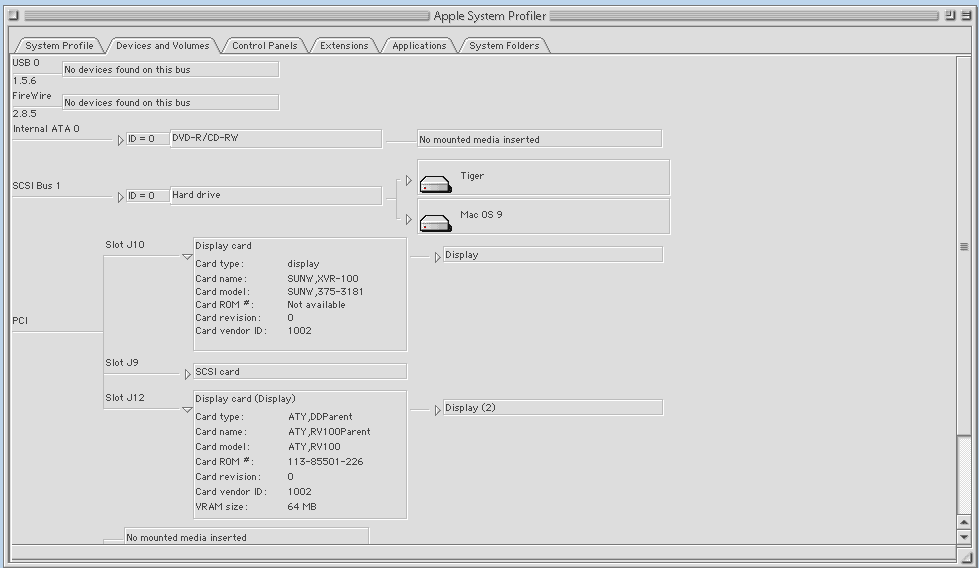The width and height of the screenshot is (979, 568).
Task: Collapse the Slot J10 Display card details
Action: coord(187,257)
